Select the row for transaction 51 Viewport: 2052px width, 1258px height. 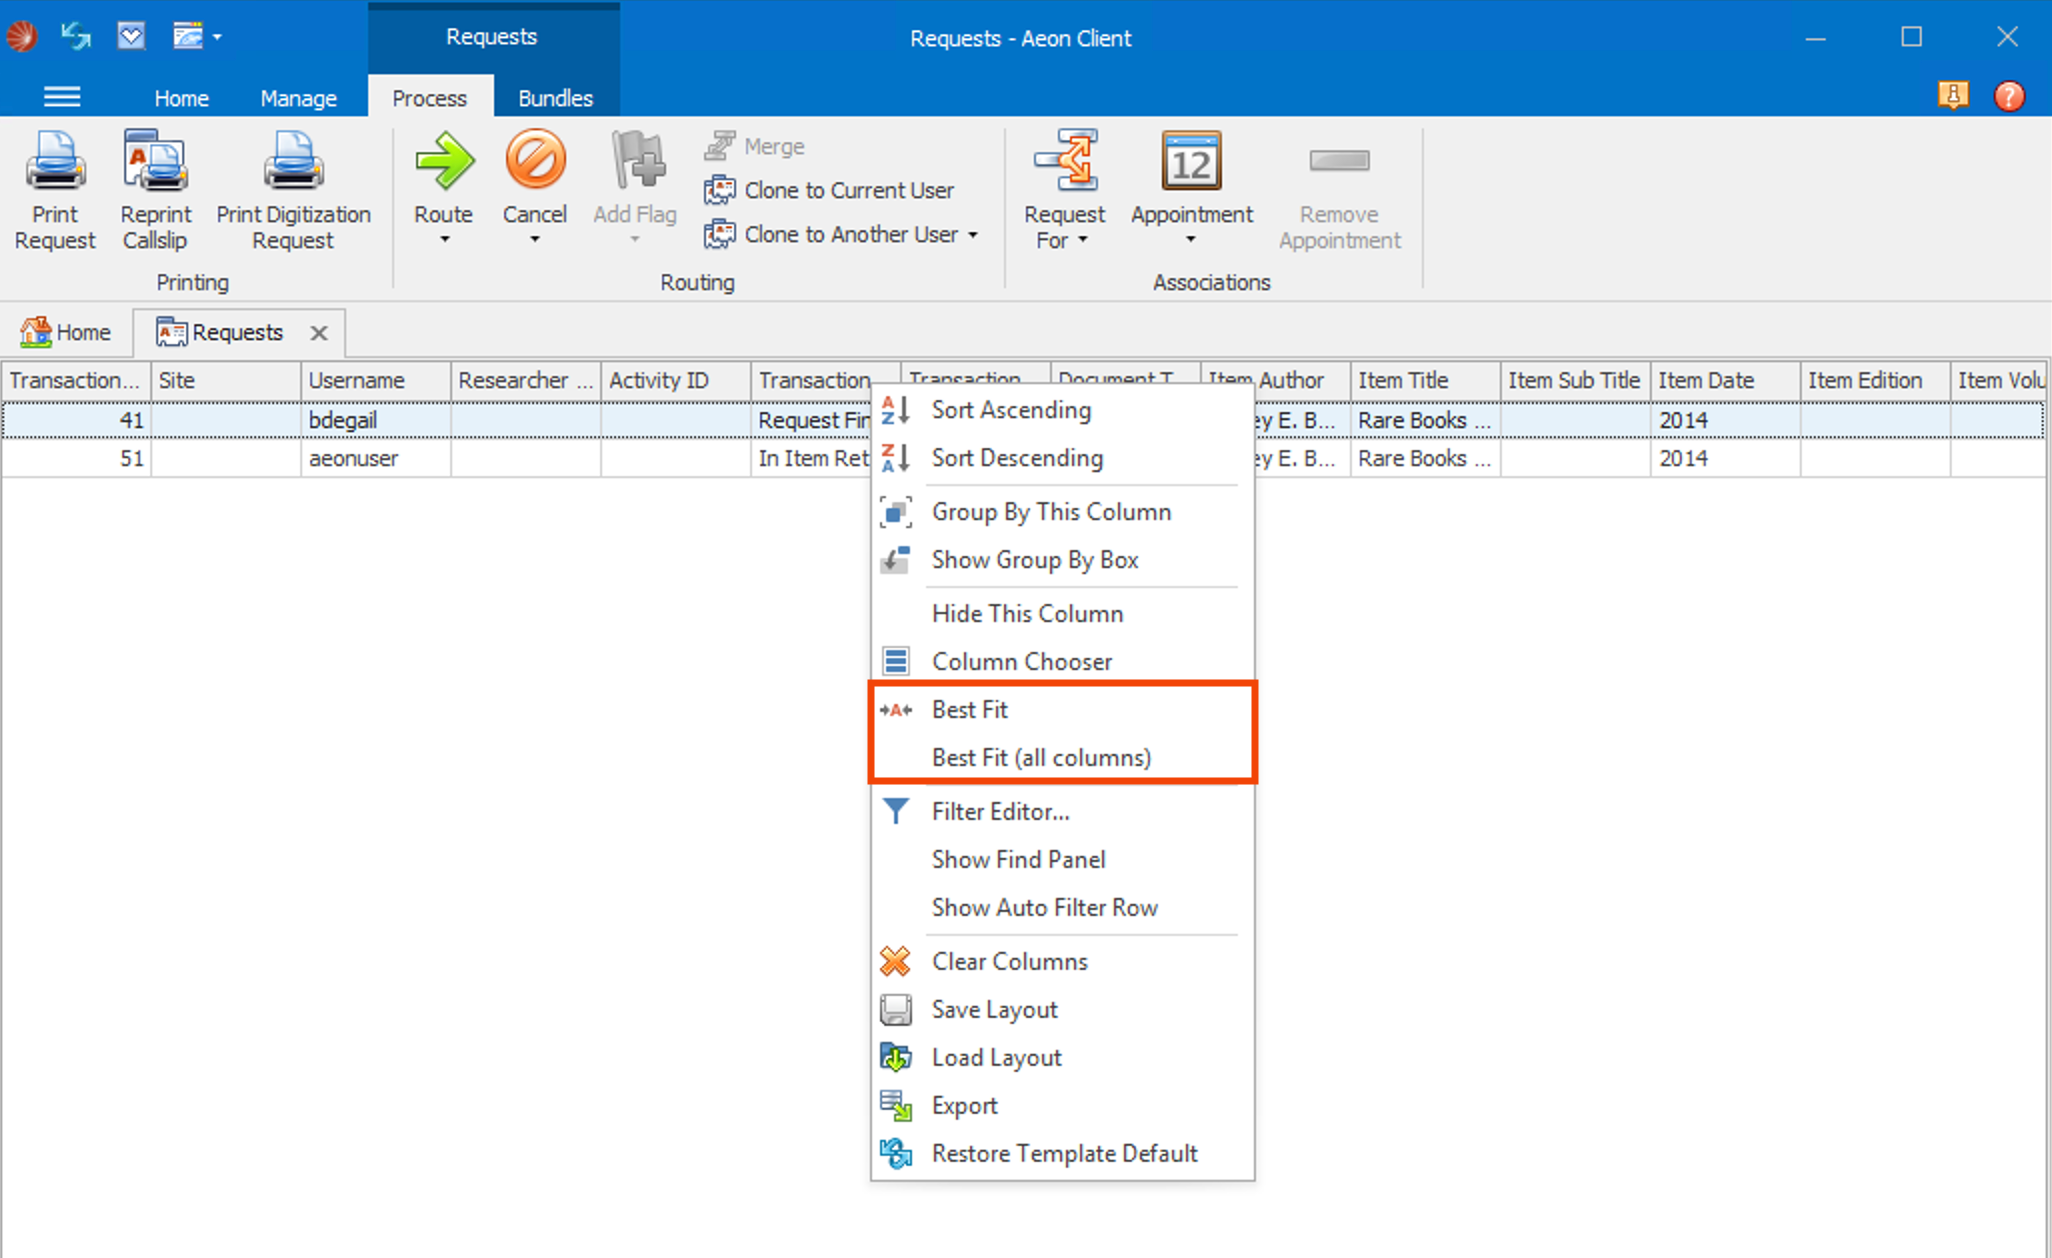pos(400,458)
